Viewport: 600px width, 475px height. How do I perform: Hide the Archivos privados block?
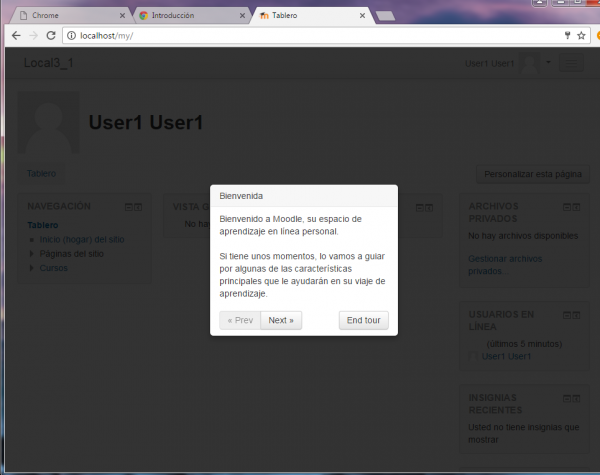pyautogui.click(x=567, y=207)
